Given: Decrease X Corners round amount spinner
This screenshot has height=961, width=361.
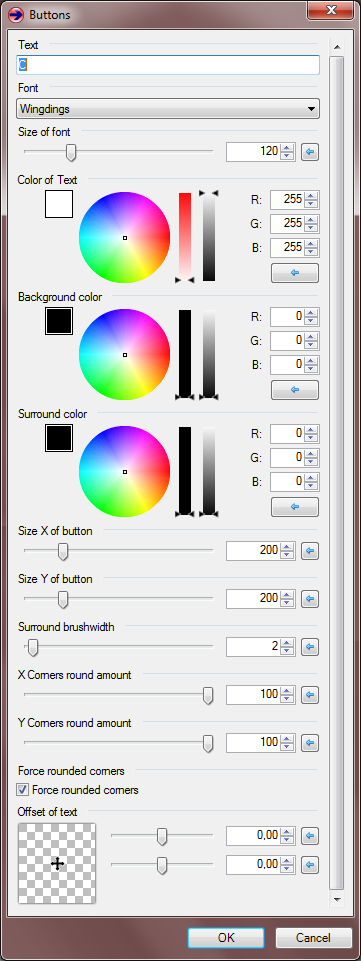Looking at the screenshot, I should tap(287, 699).
